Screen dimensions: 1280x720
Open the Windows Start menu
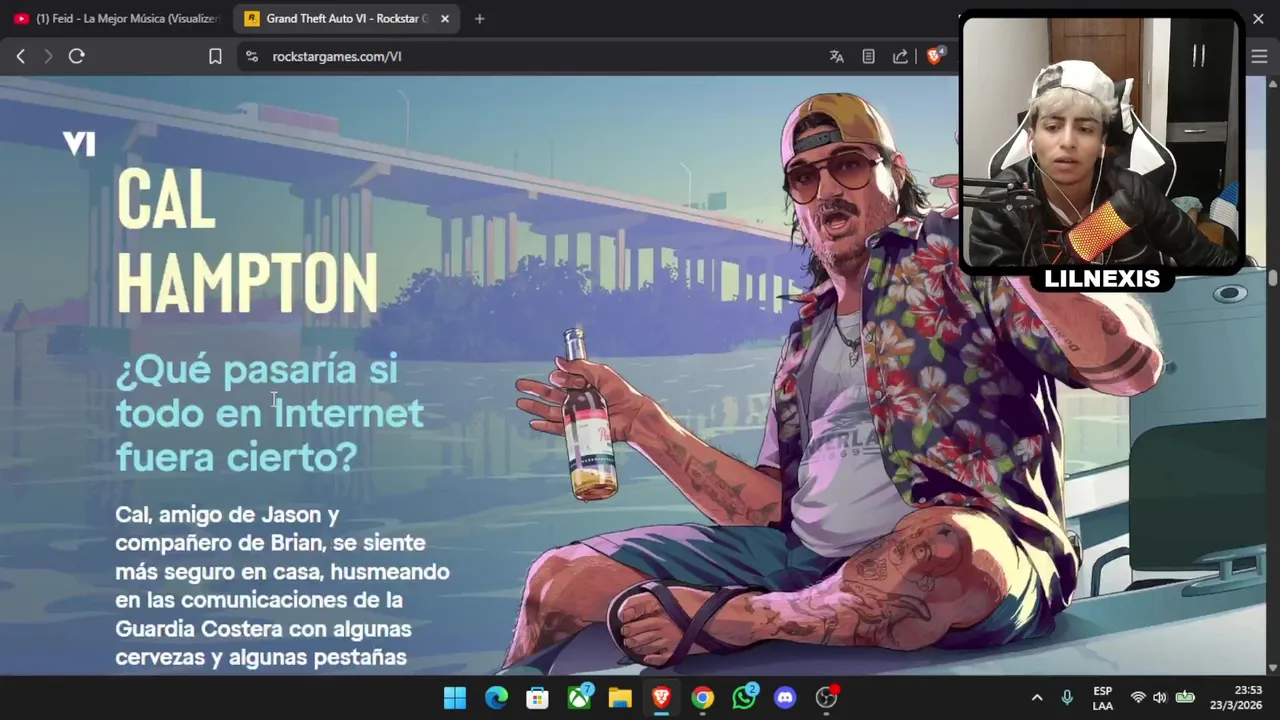click(454, 698)
